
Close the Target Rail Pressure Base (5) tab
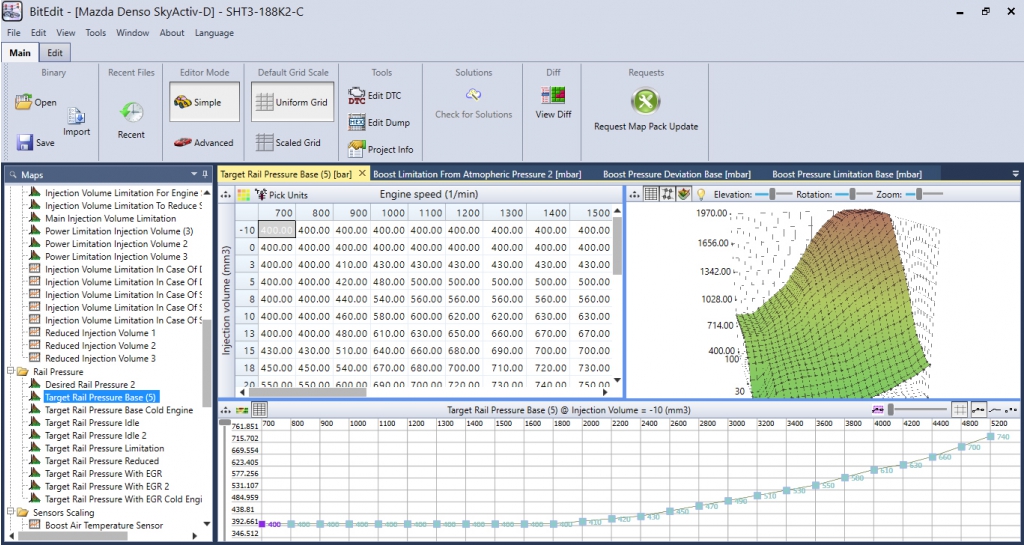point(362,174)
